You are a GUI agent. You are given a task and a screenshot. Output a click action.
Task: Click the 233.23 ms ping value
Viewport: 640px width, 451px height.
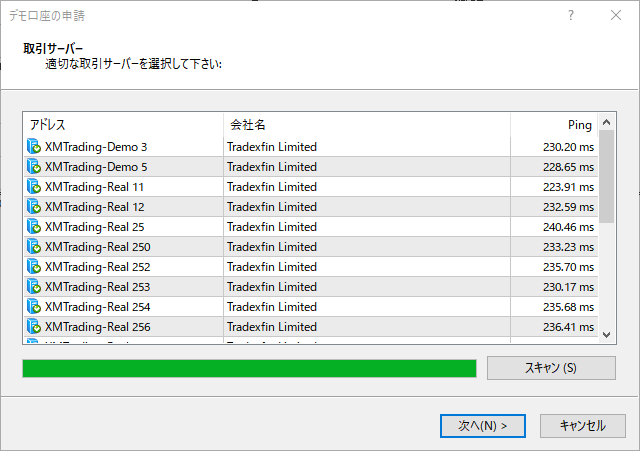(x=568, y=247)
